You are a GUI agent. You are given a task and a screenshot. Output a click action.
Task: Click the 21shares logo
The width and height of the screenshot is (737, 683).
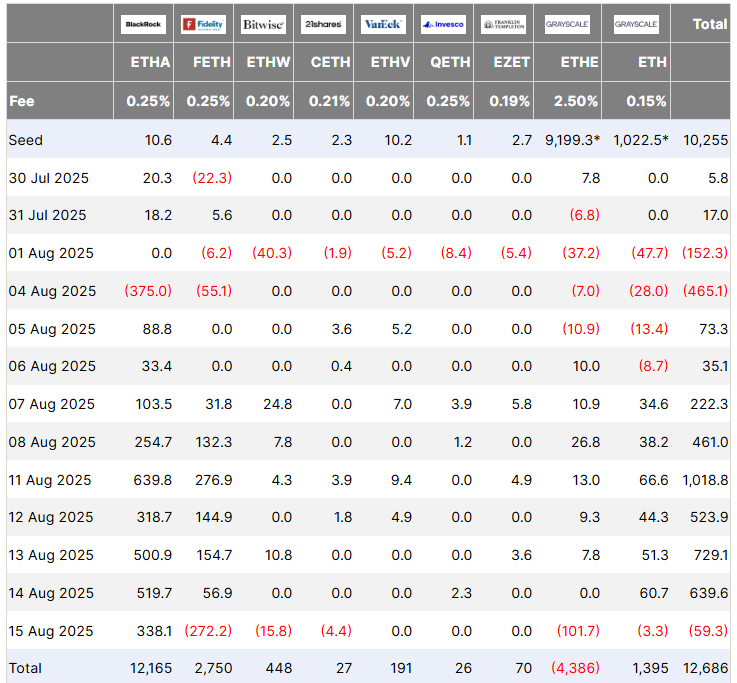pyautogui.click(x=323, y=24)
